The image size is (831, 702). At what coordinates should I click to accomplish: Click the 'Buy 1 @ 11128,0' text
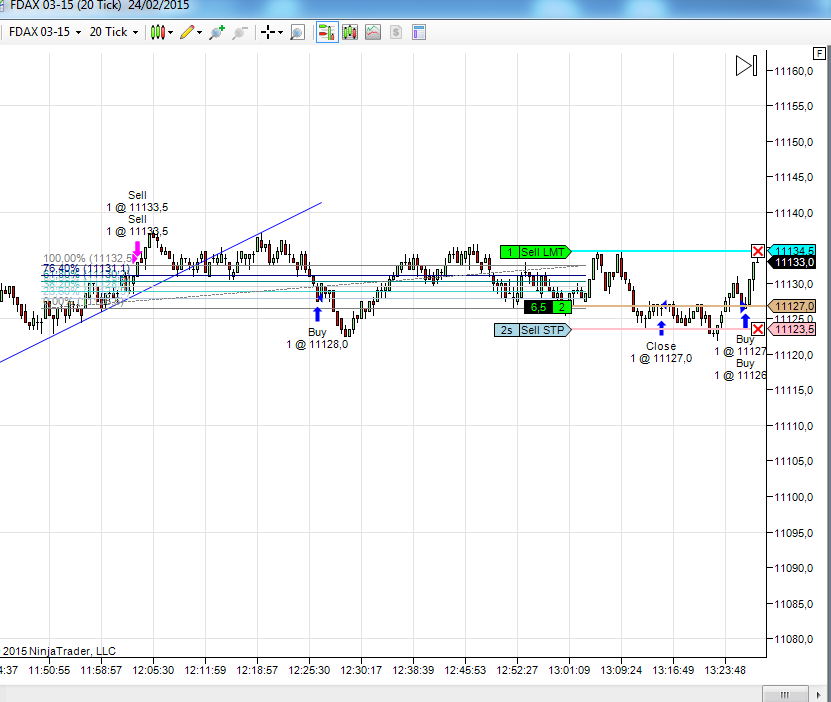coord(317,338)
